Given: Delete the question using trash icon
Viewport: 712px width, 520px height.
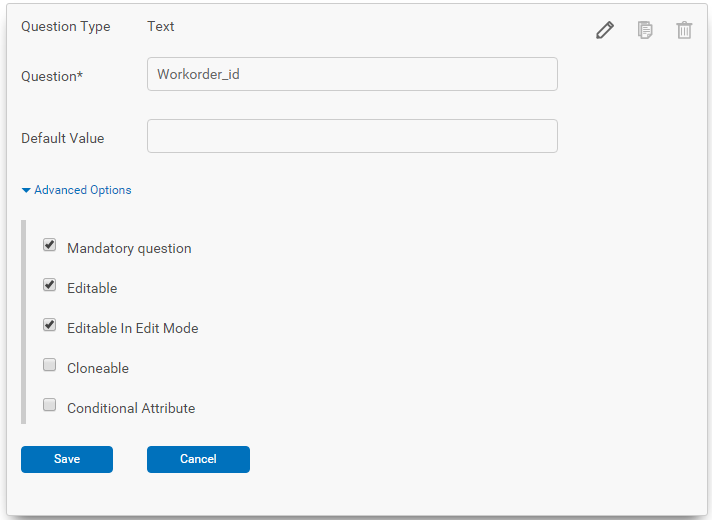Looking at the screenshot, I should 684,30.
